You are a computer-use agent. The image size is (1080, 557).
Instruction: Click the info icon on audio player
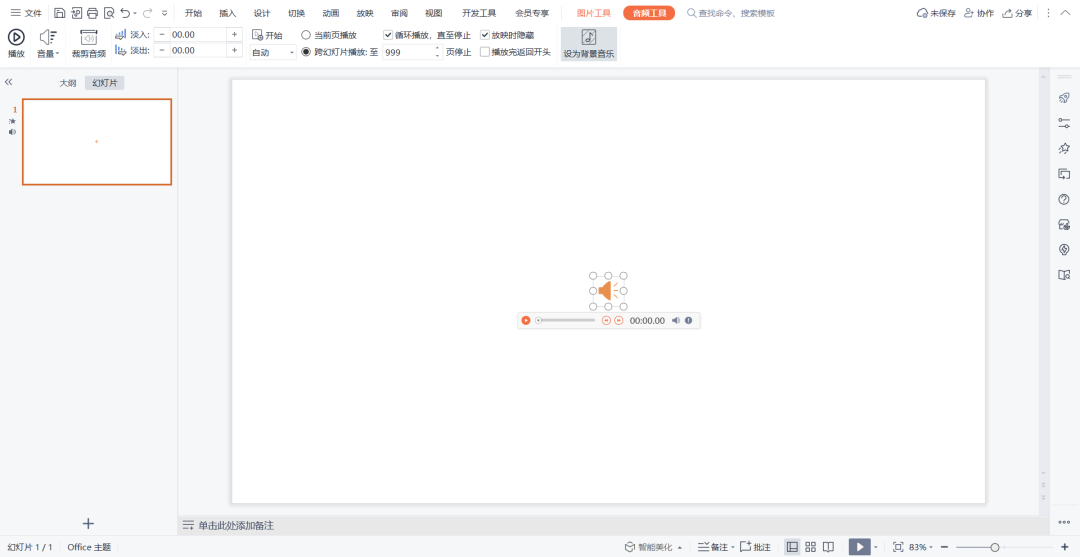[688, 320]
